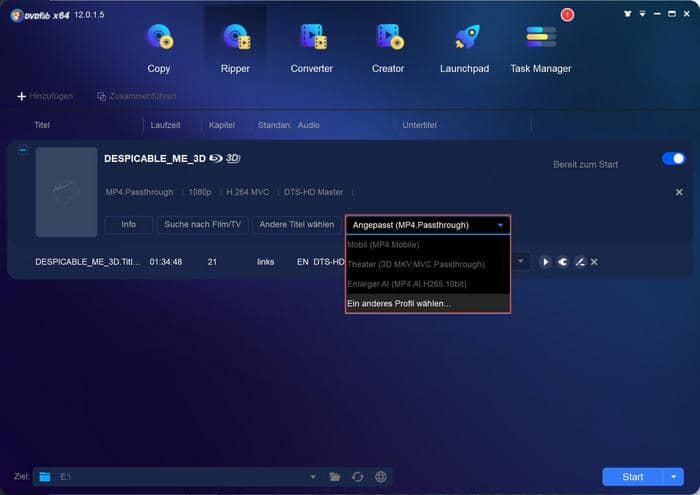Open the skin (shirt) icon in title bar
700x495 pixels.
tap(628, 14)
